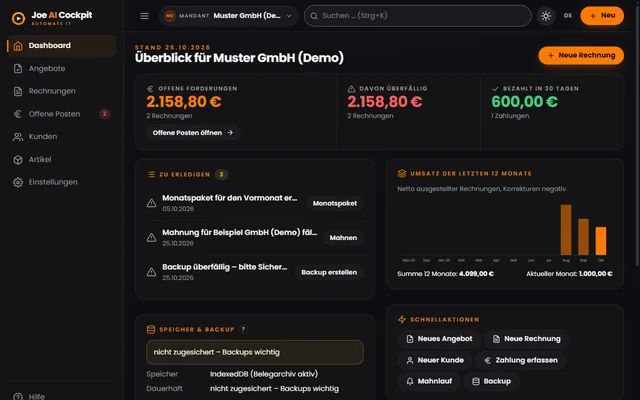The height and width of the screenshot is (400, 640).
Task: Click the list icon beside Zu erledigen
Action: tap(151, 175)
